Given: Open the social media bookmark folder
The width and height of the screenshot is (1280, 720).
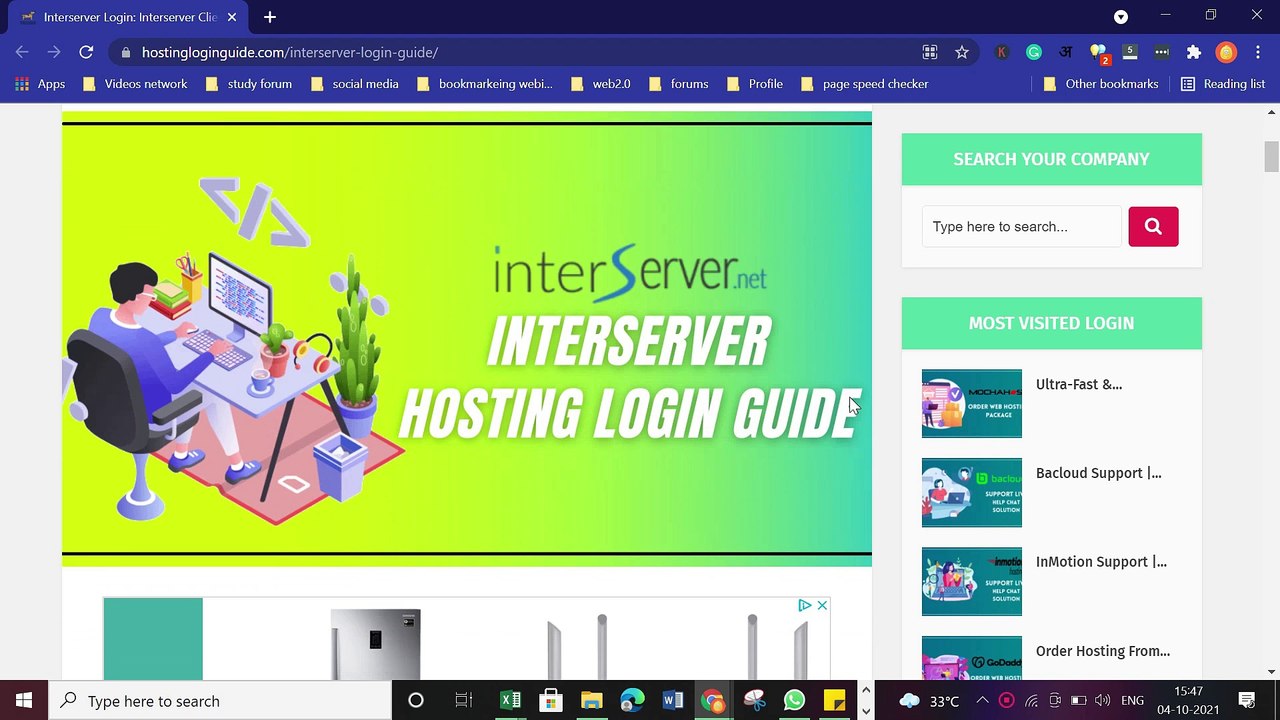Looking at the screenshot, I should 355,84.
